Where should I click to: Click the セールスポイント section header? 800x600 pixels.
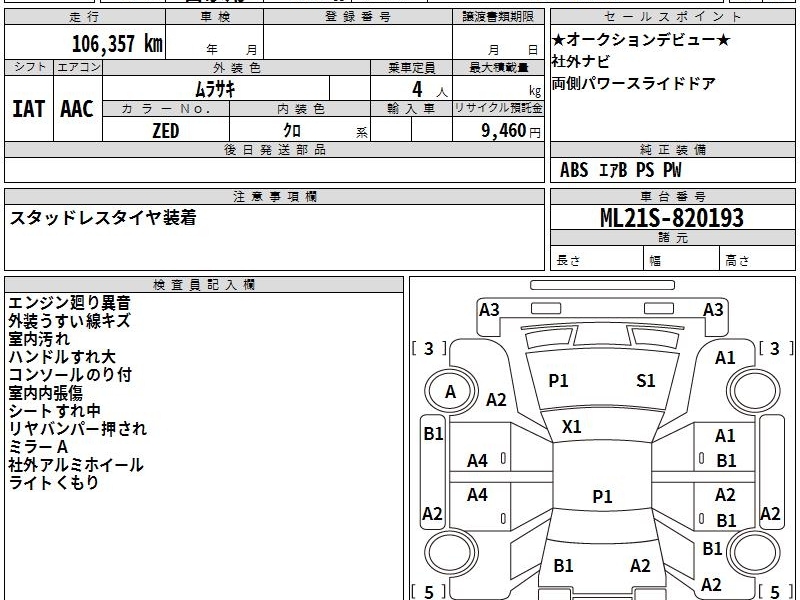673,17
